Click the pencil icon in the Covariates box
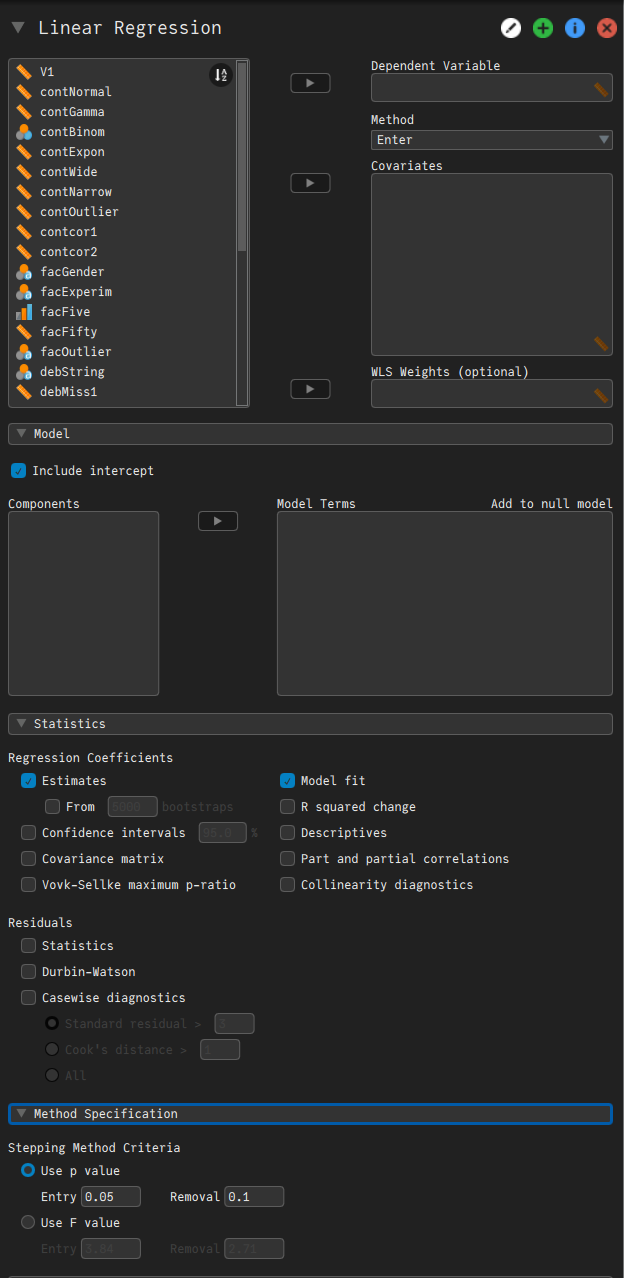The image size is (624, 1278). click(601, 344)
